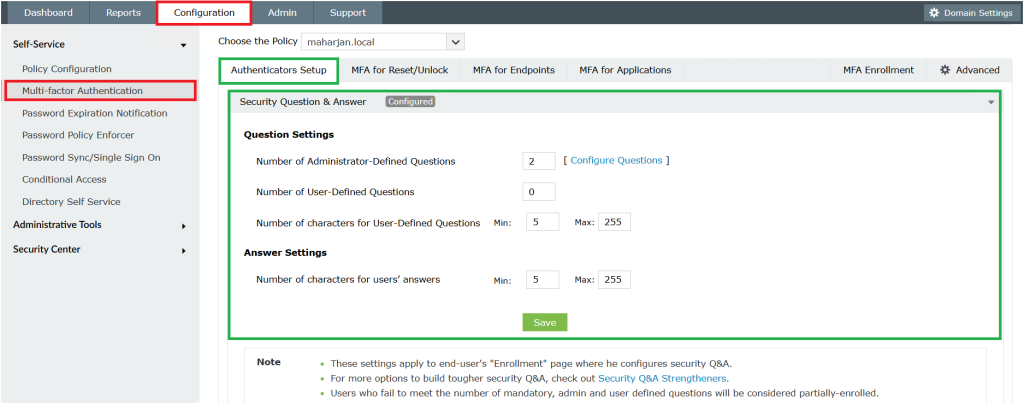Click the Advanced gear tab
The height and width of the screenshot is (404, 1024).
click(969, 70)
